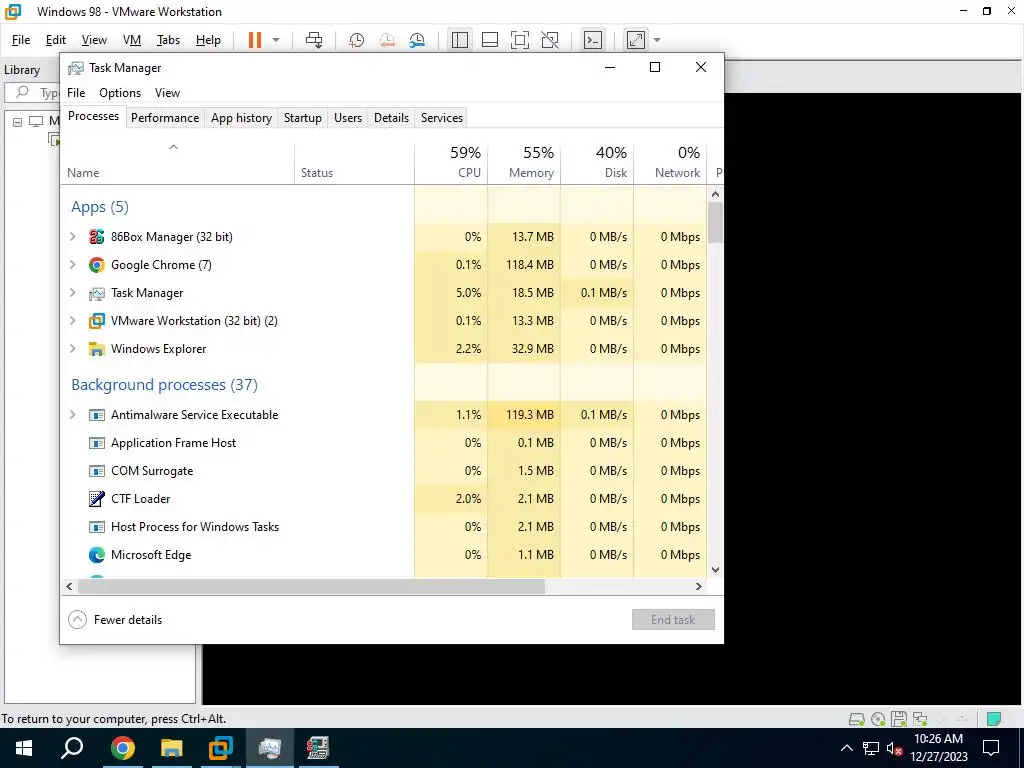The height and width of the screenshot is (768, 1024).
Task: Send Ctrl+Alt+Del to the virtual machine
Action: click(314, 40)
